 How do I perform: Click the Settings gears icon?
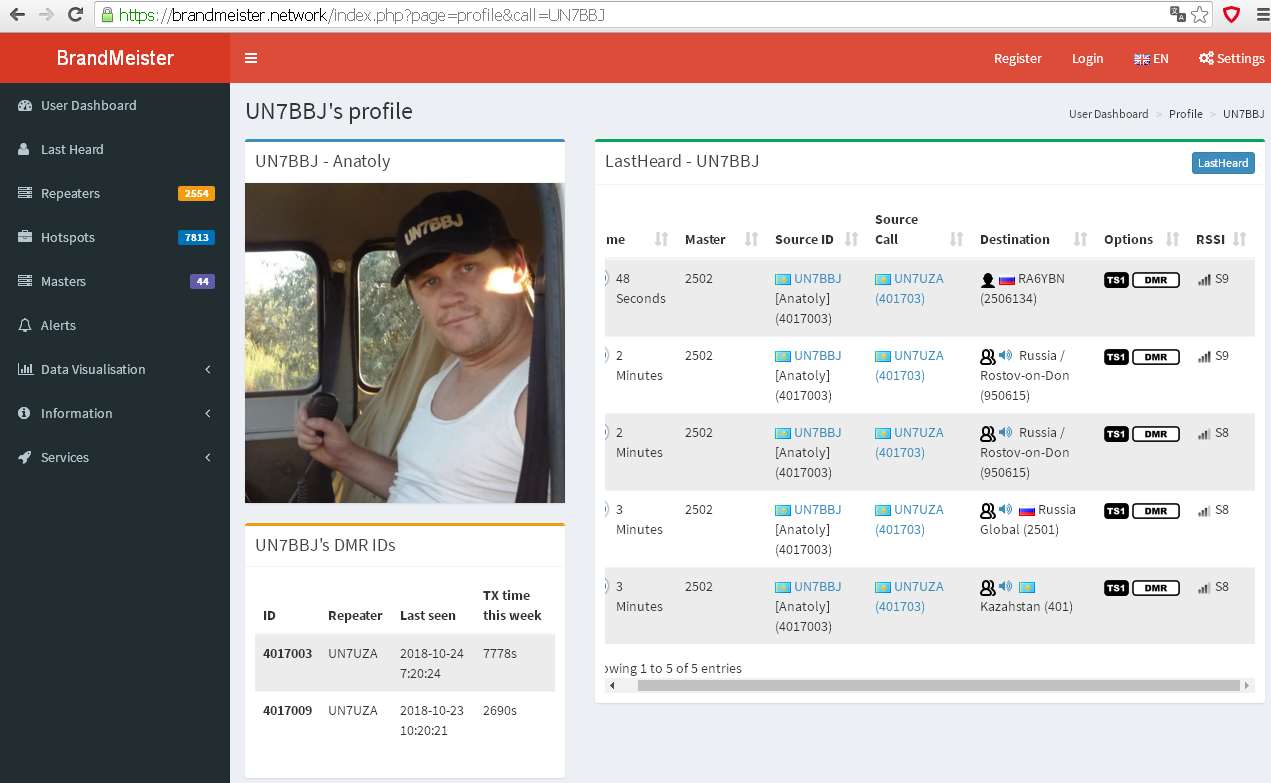pyautogui.click(x=1206, y=58)
